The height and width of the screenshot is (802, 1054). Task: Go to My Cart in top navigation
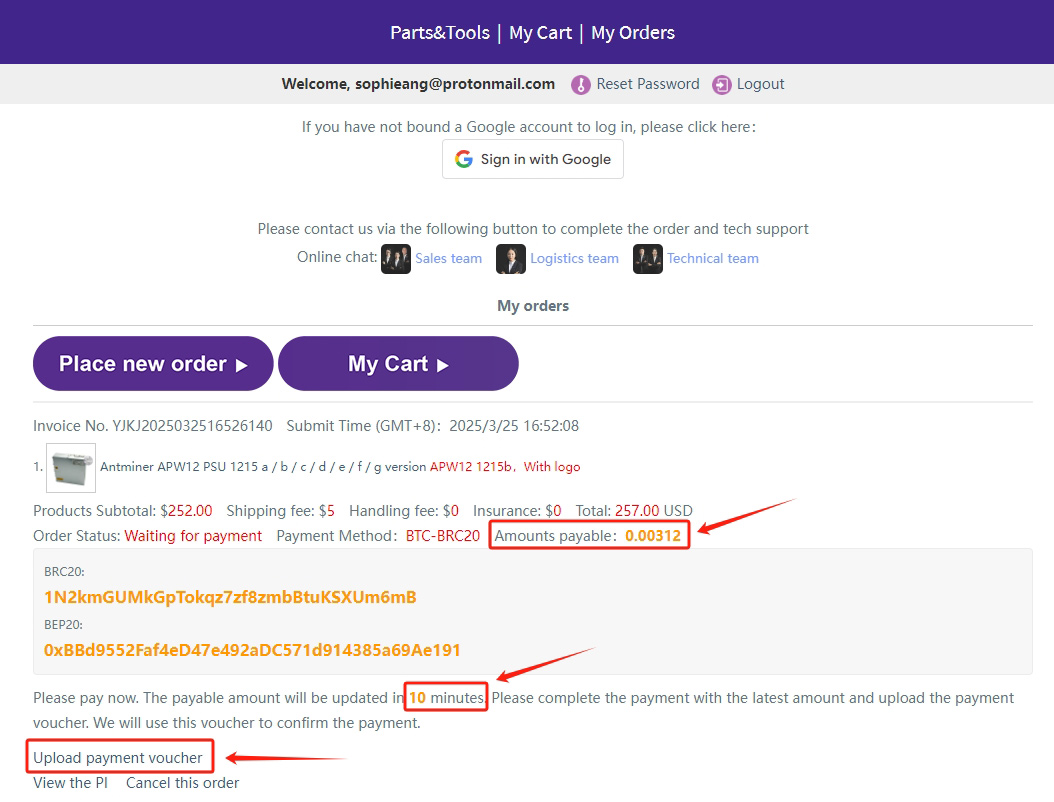coord(540,33)
